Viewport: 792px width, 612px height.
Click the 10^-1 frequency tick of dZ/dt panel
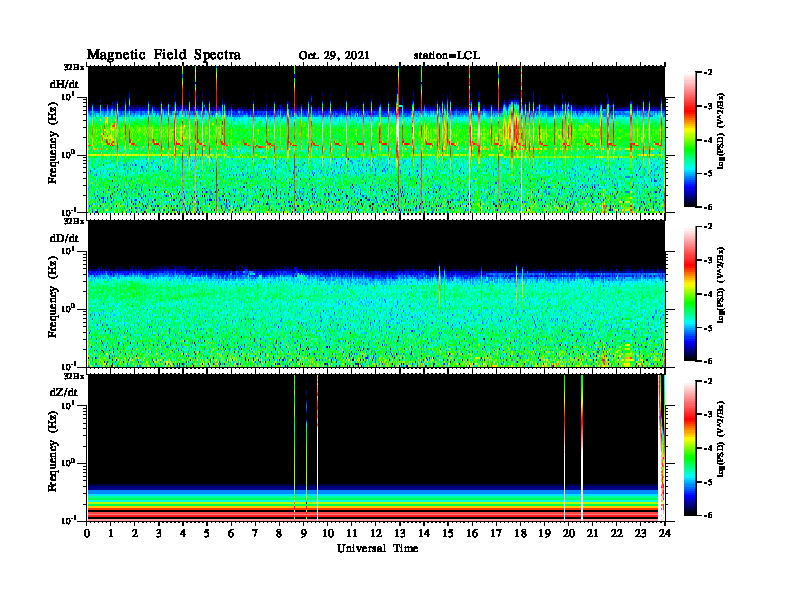68,520
